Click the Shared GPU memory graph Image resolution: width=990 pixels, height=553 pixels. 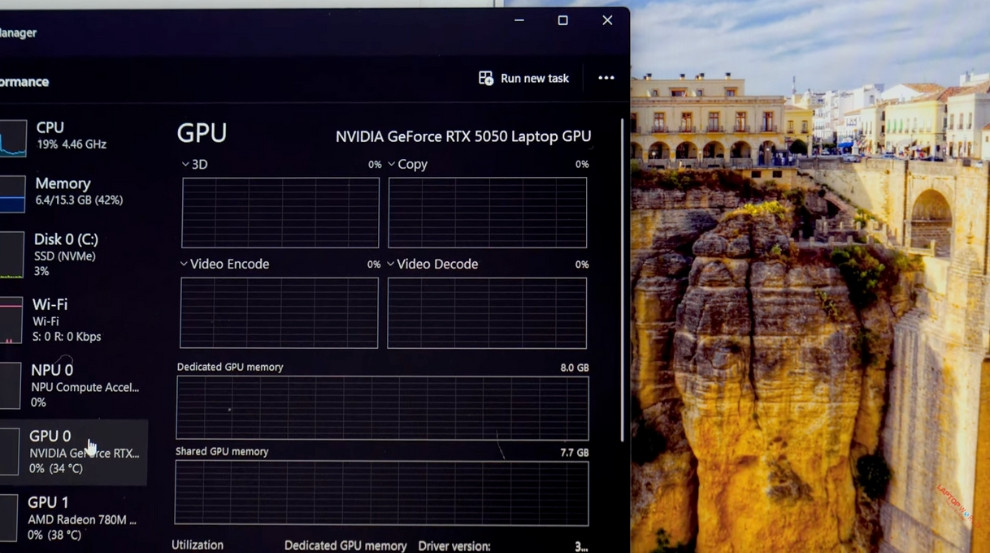381,492
